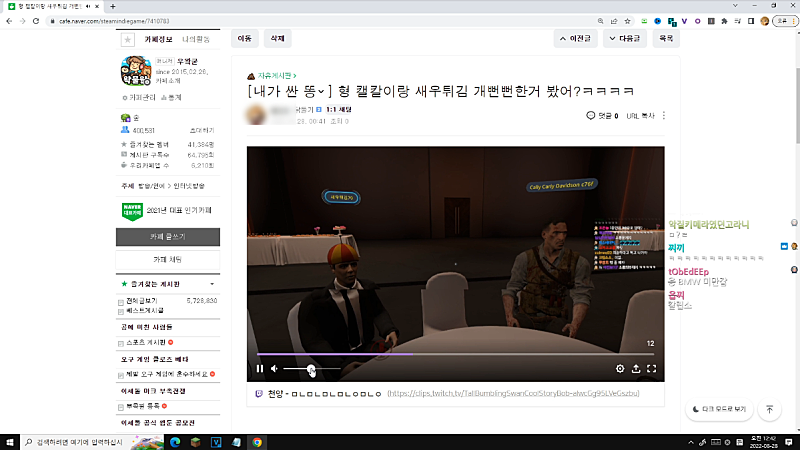Adjust the video volume slider

[311, 368]
